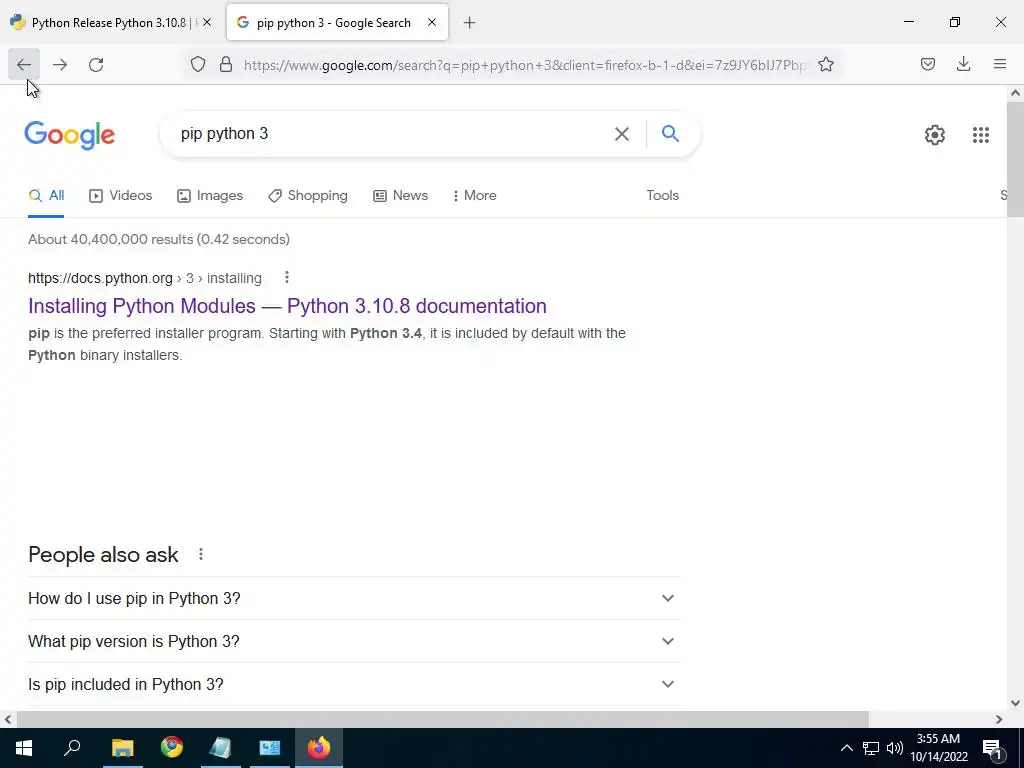Switch to News results
Screen dimensions: 1024x768
pyautogui.click(x=400, y=195)
